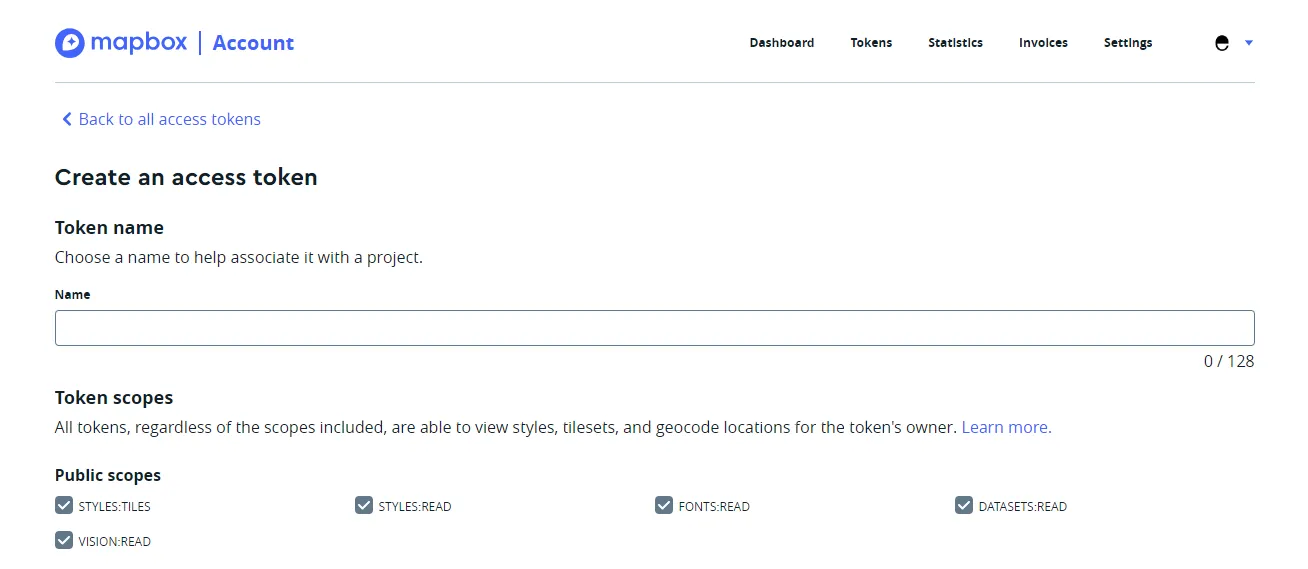Uncheck the STYLES:READ scope
The height and width of the screenshot is (569, 1308).
[x=364, y=505]
